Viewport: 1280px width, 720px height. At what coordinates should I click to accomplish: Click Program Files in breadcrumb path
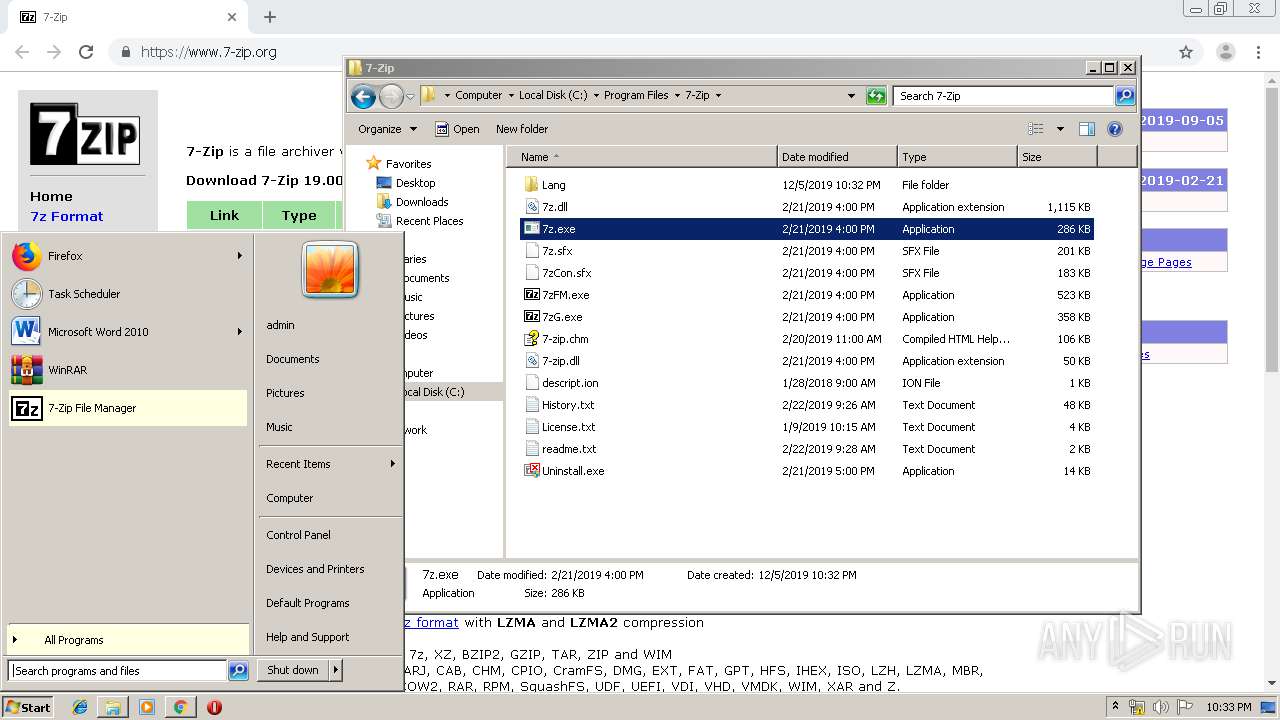(x=636, y=96)
